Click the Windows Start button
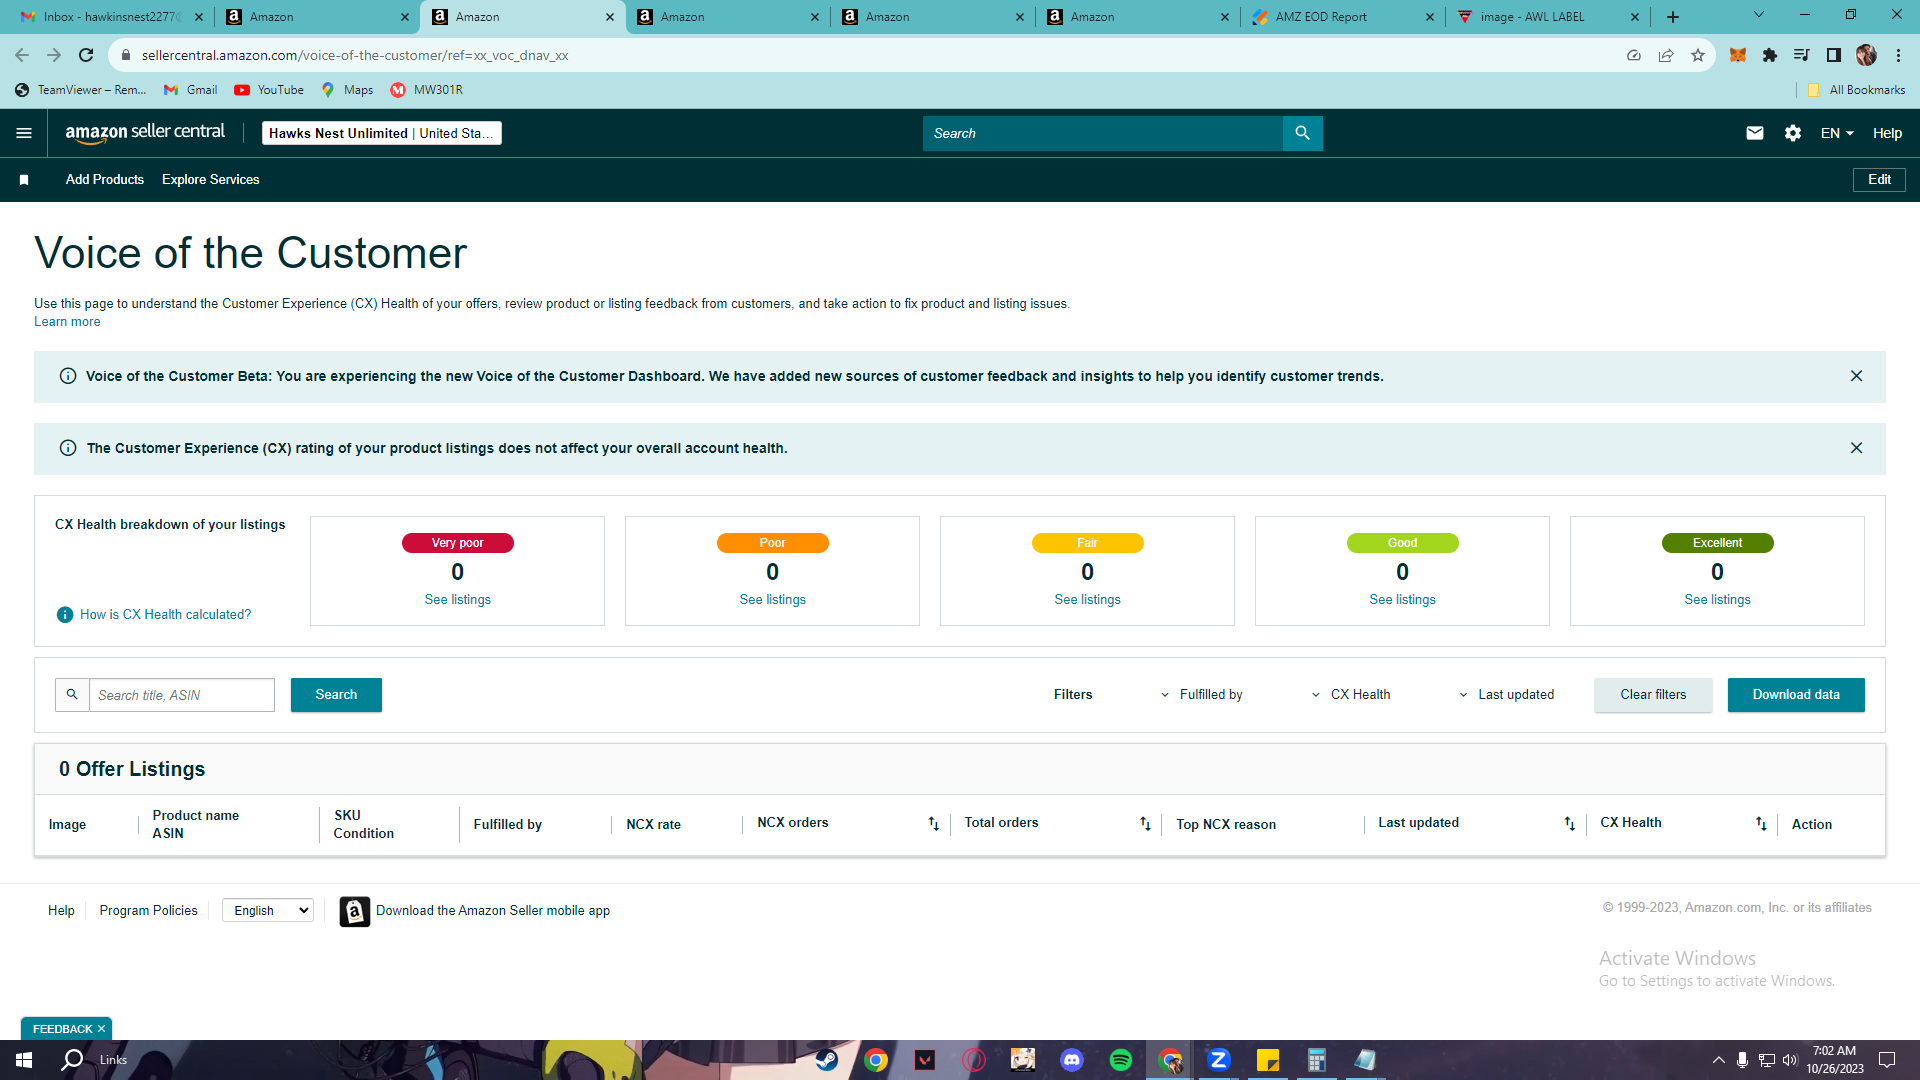1920x1080 pixels. [24, 1060]
